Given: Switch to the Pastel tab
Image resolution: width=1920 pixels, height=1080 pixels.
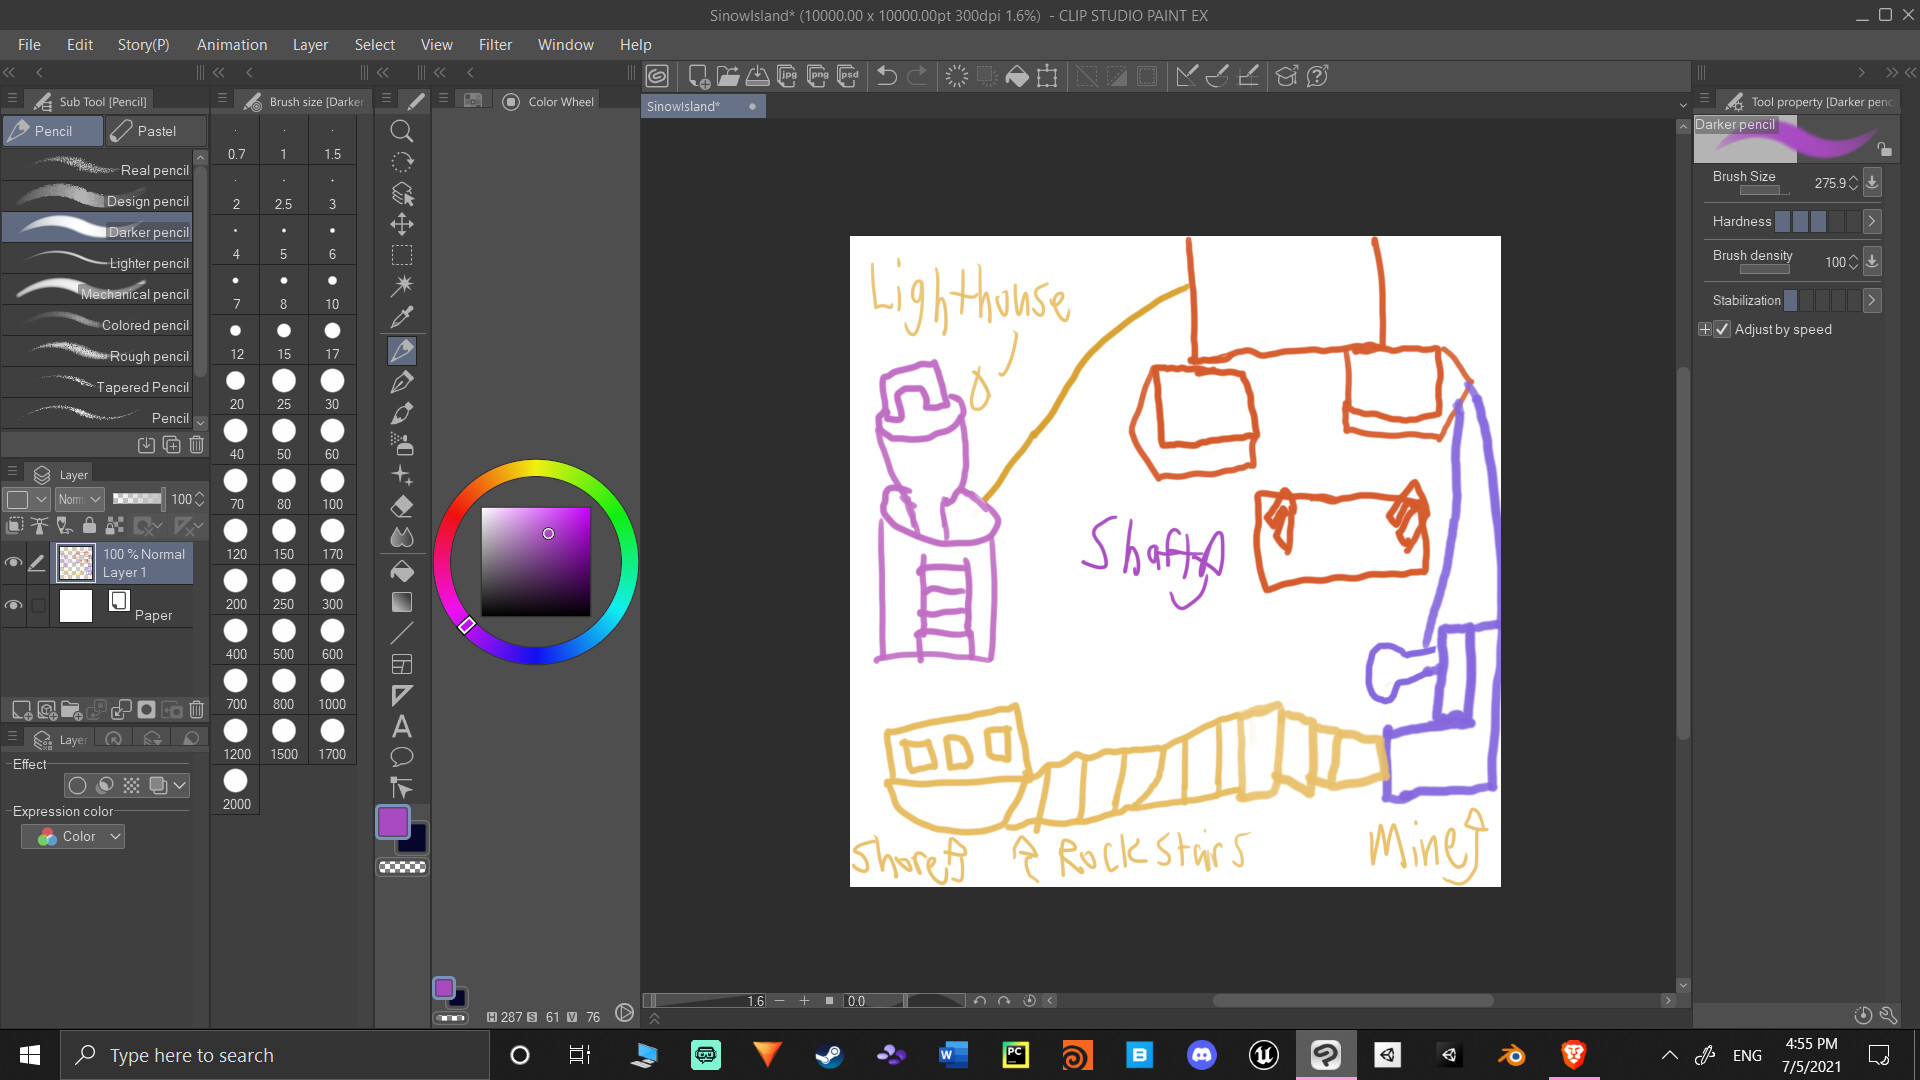Looking at the screenshot, I should 157,131.
